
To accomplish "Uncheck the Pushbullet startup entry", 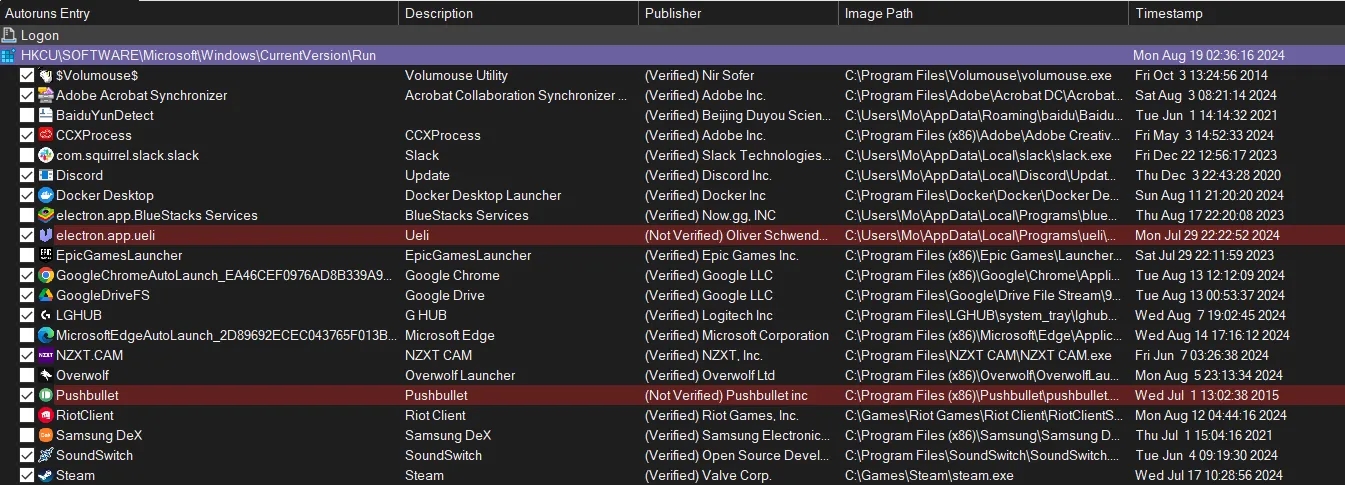I will [27, 395].
